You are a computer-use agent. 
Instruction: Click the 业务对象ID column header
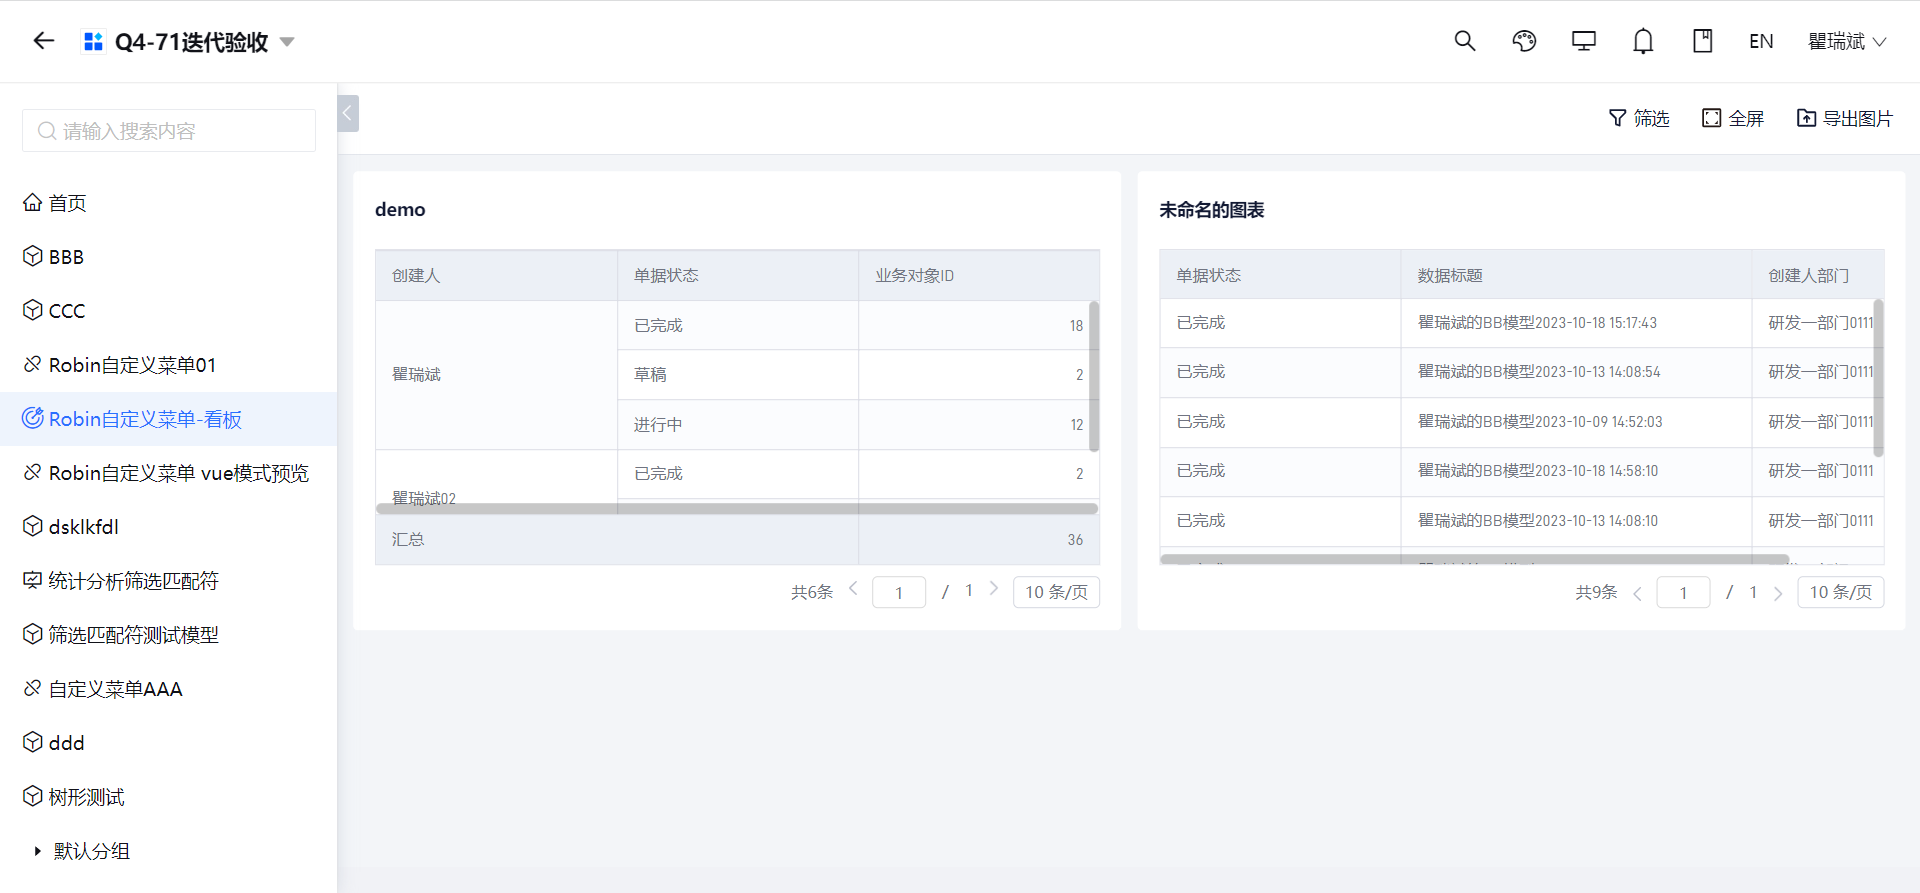pyautogui.click(x=979, y=275)
